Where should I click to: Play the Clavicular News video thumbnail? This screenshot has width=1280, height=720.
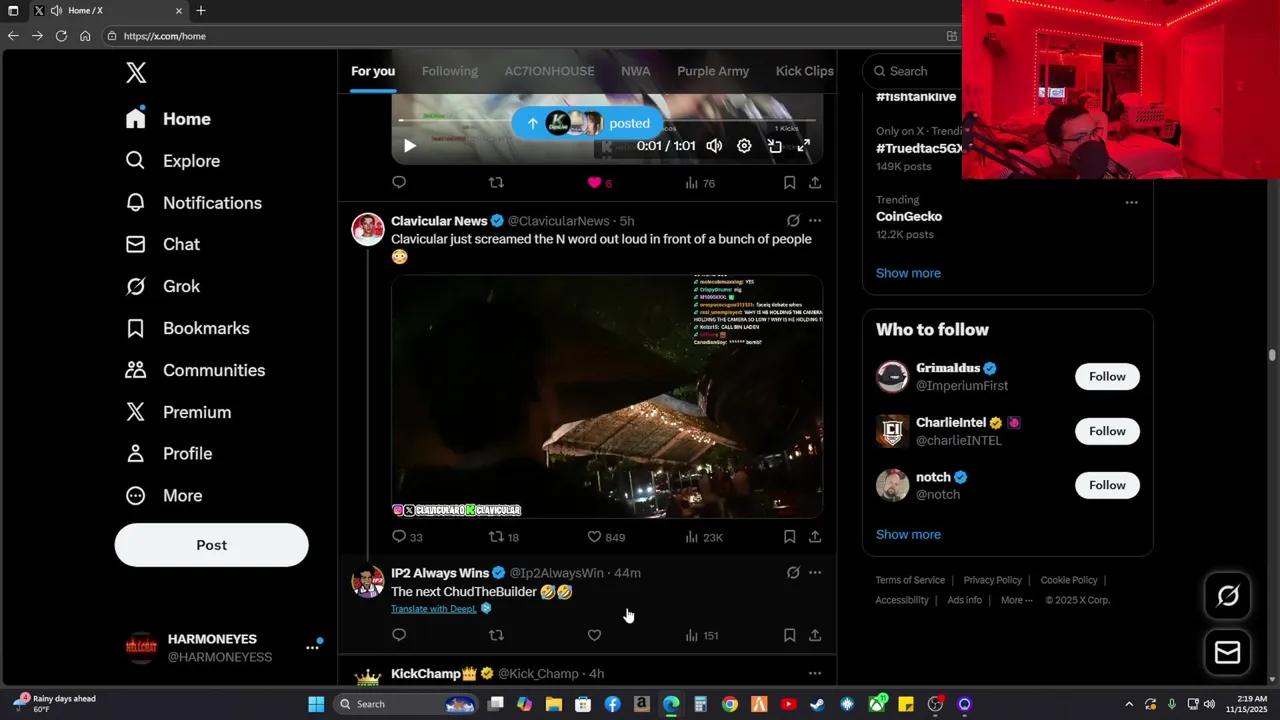point(607,396)
